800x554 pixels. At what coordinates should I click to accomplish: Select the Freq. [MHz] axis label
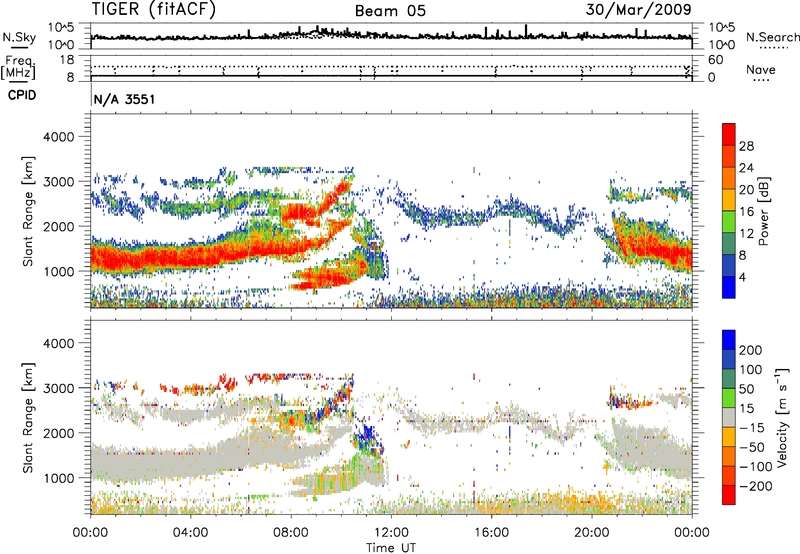(x=18, y=68)
